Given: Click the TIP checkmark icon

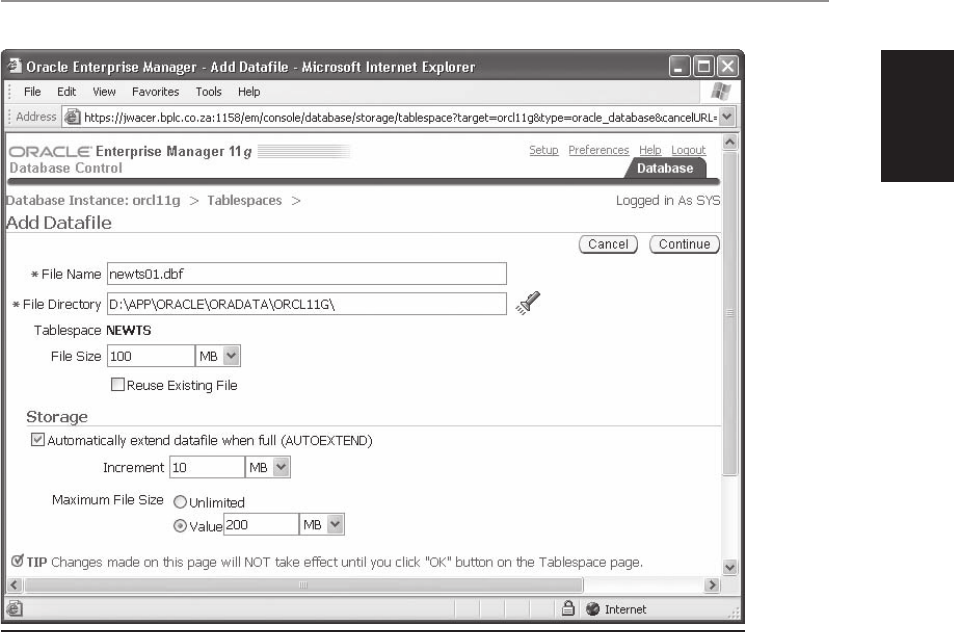Looking at the screenshot, I should (x=17, y=561).
